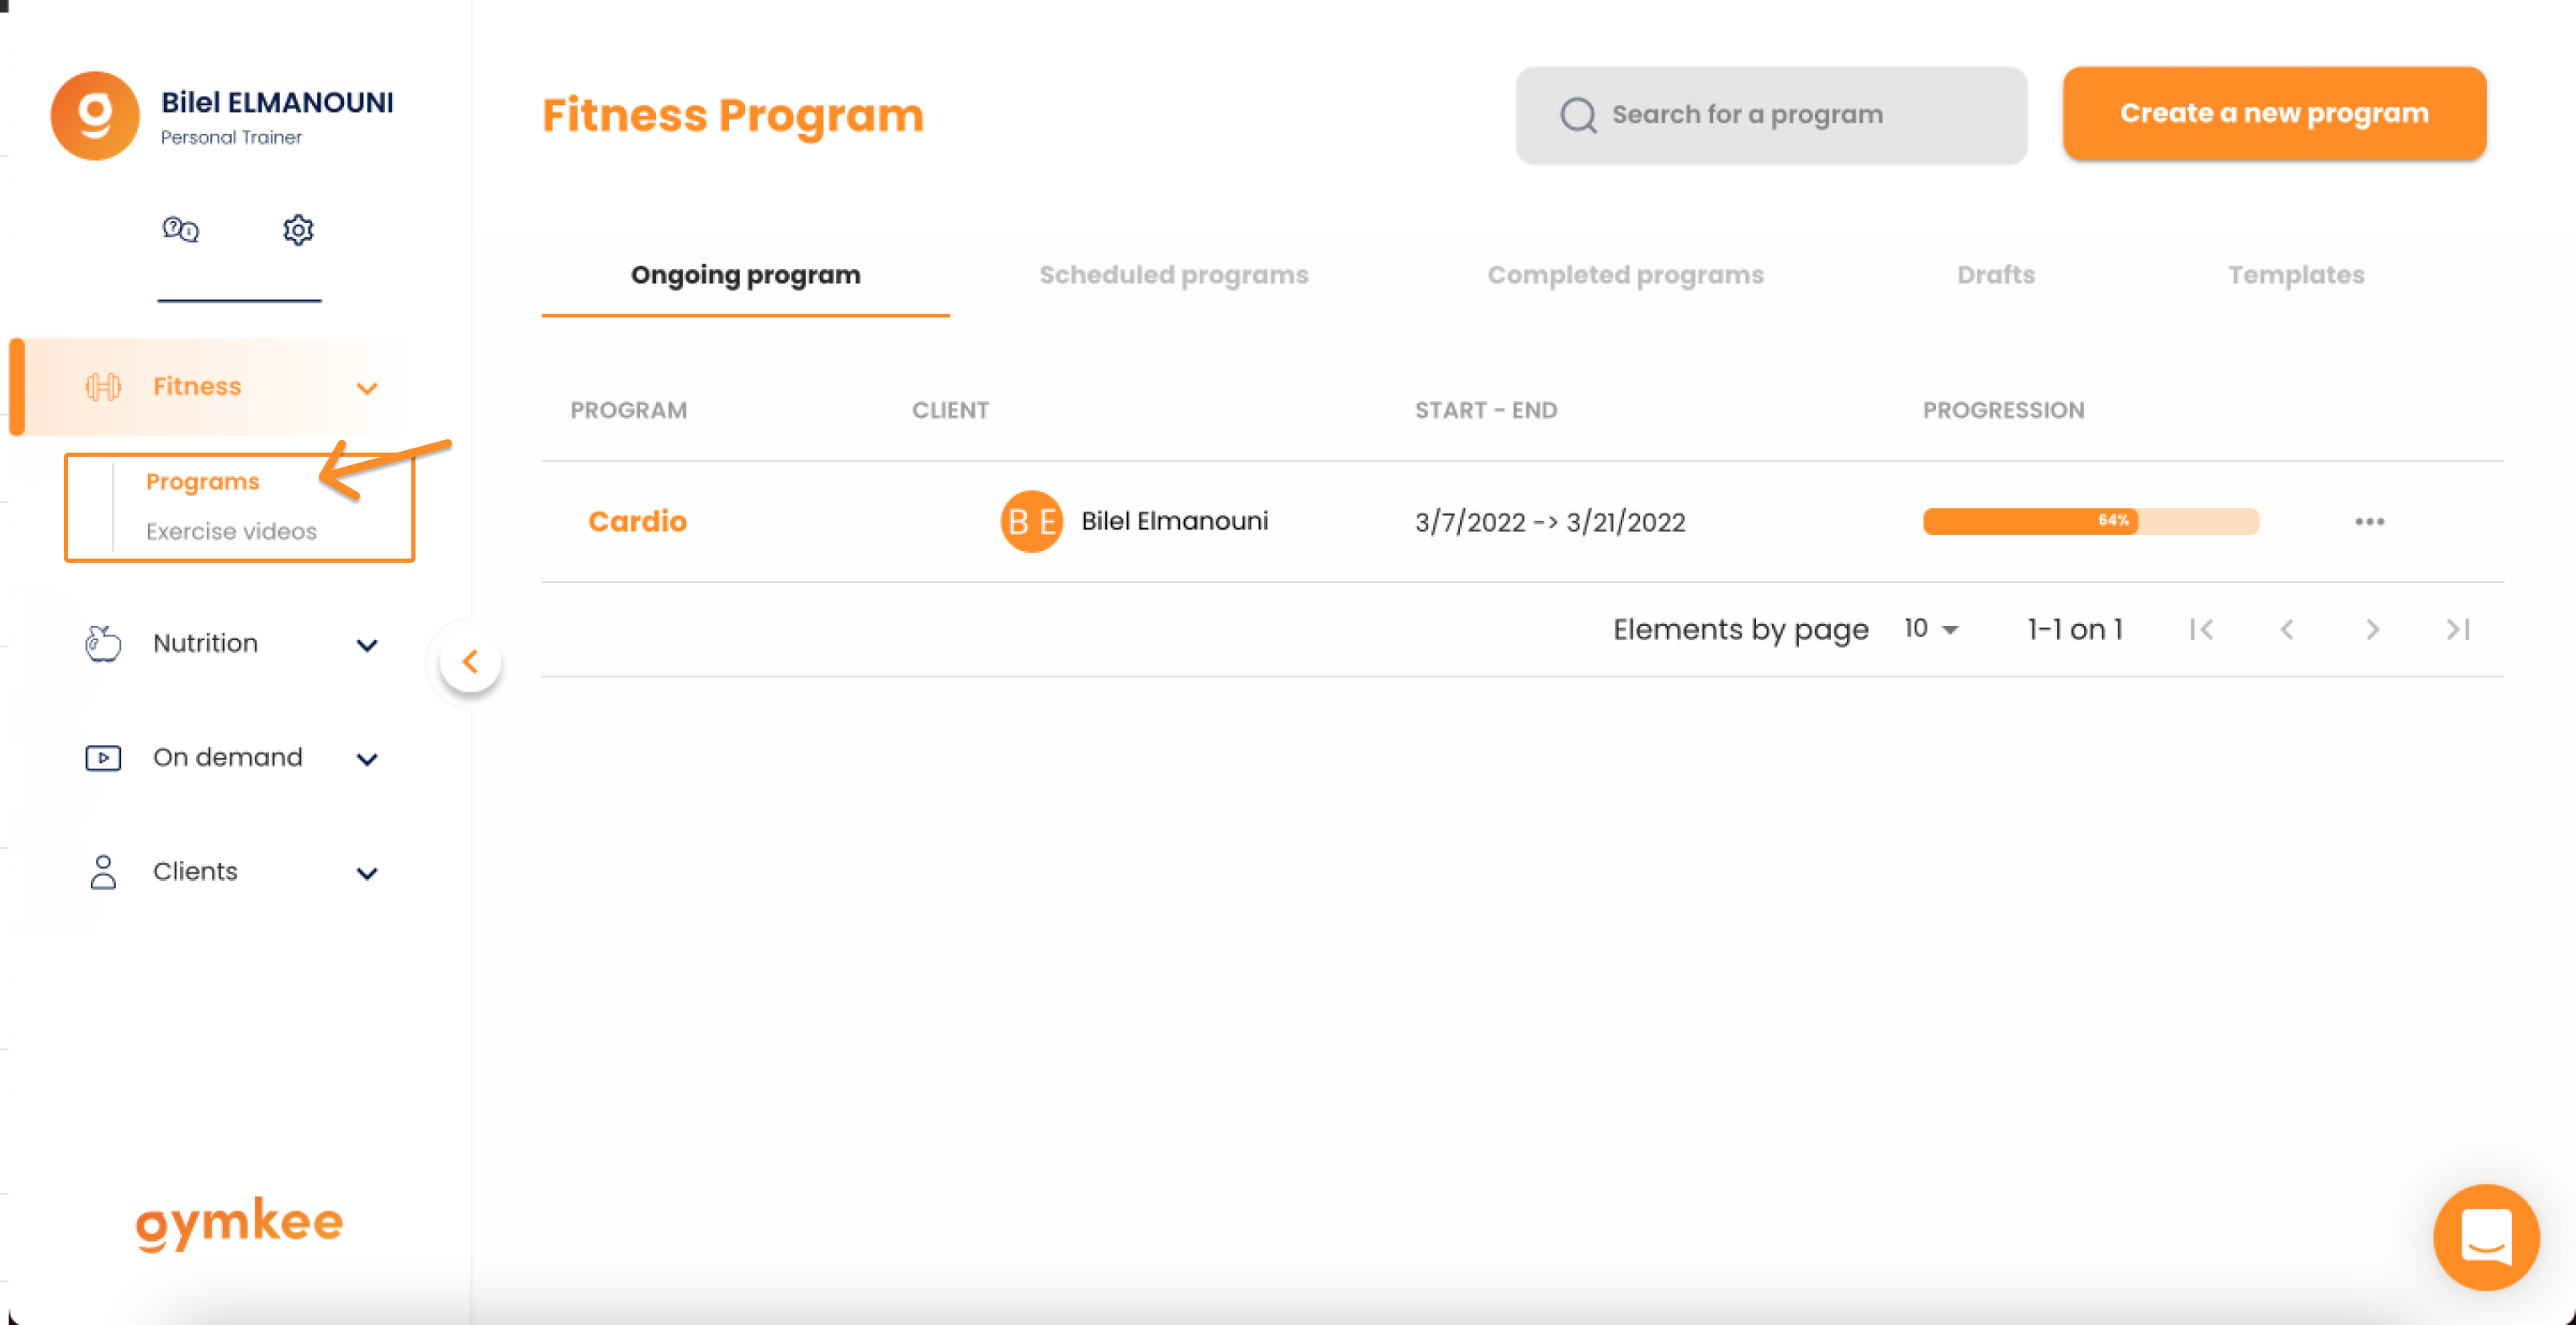Open the elements by page dropdown

tap(1931, 629)
